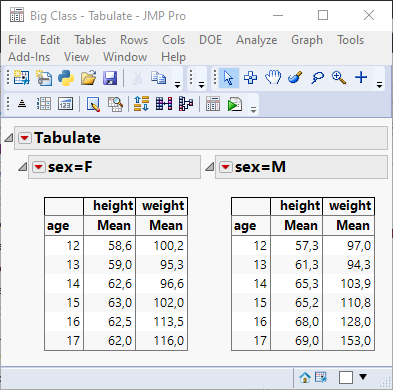The width and height of the screenshot is (393, 390).
Task: Open the Rows menu
Action: [134, 40]
